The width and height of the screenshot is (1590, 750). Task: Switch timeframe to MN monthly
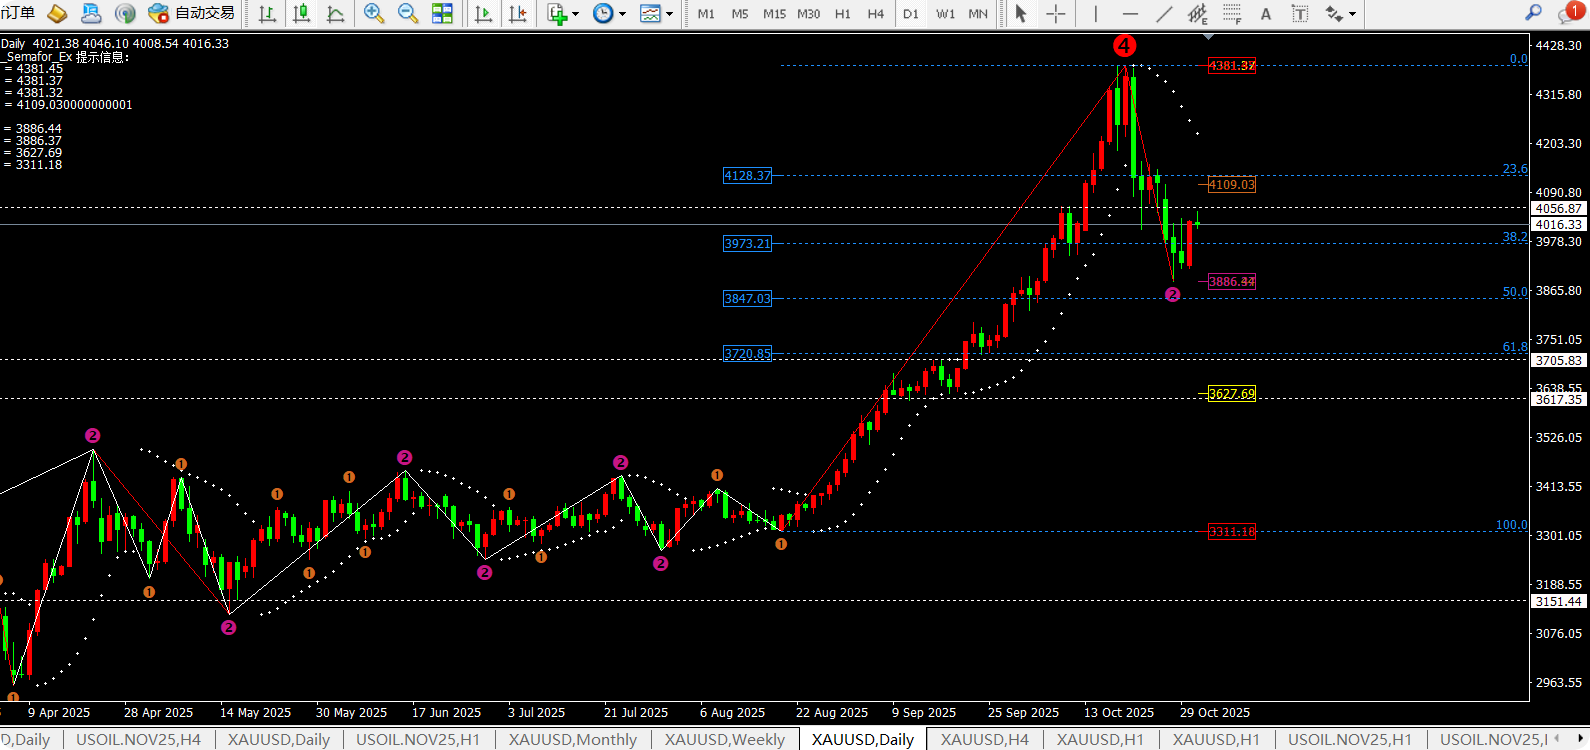point(978,14)
